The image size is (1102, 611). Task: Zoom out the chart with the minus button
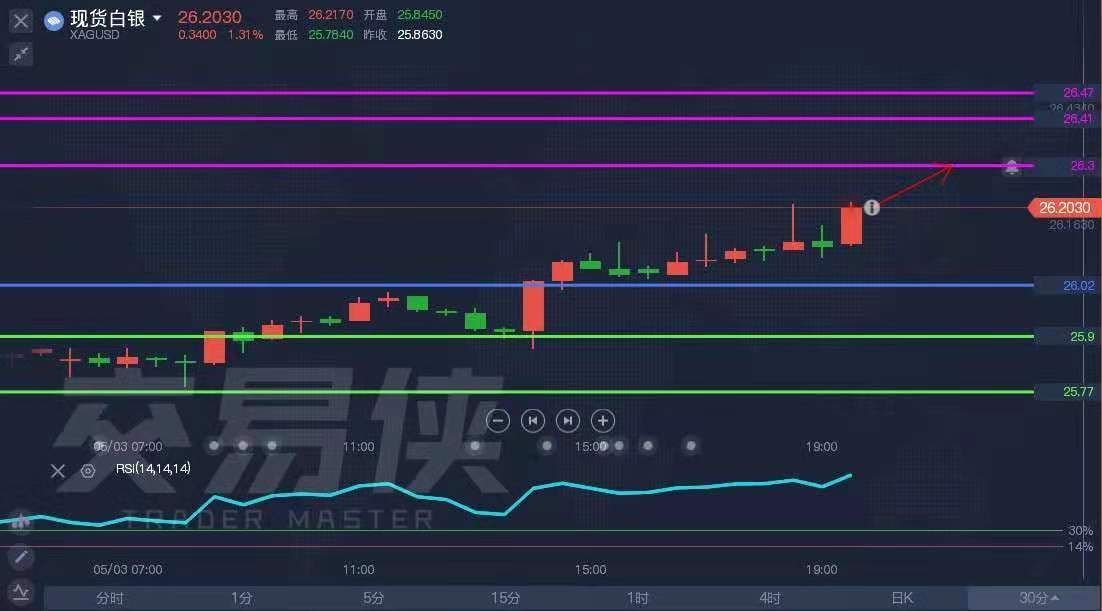[x=500, y=420]
